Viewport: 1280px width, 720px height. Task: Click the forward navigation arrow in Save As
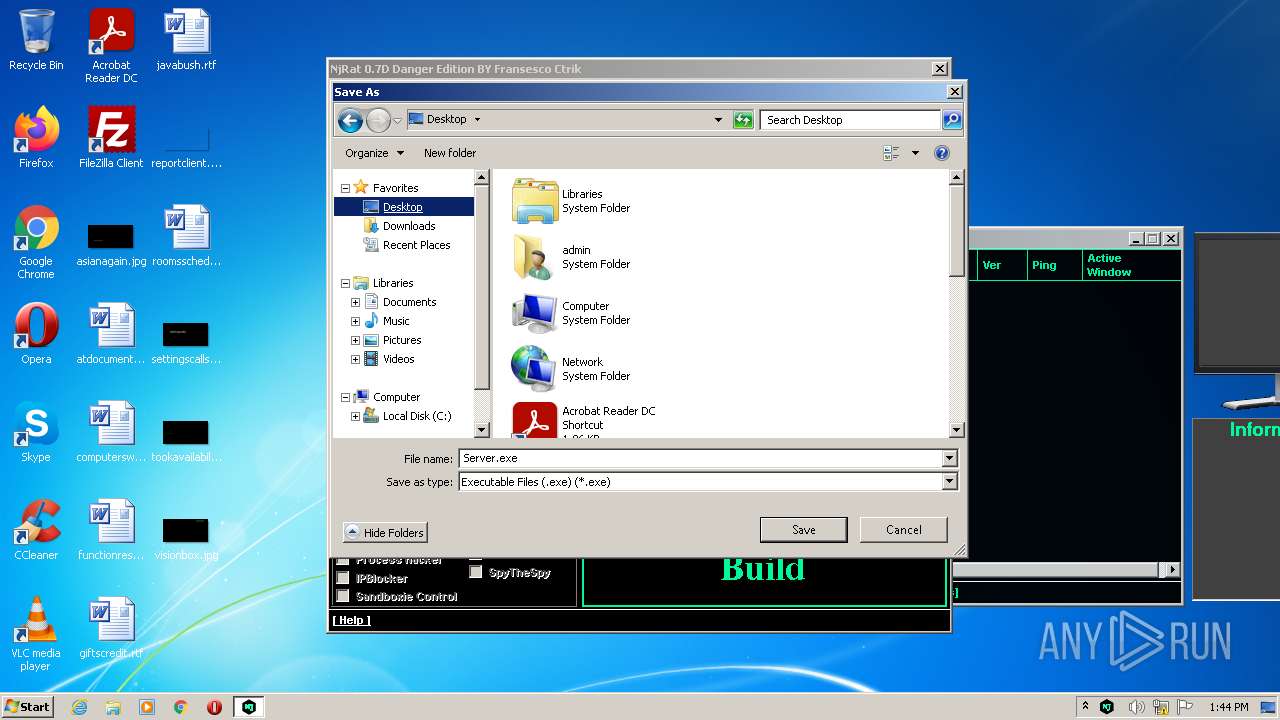coord(378,121)
